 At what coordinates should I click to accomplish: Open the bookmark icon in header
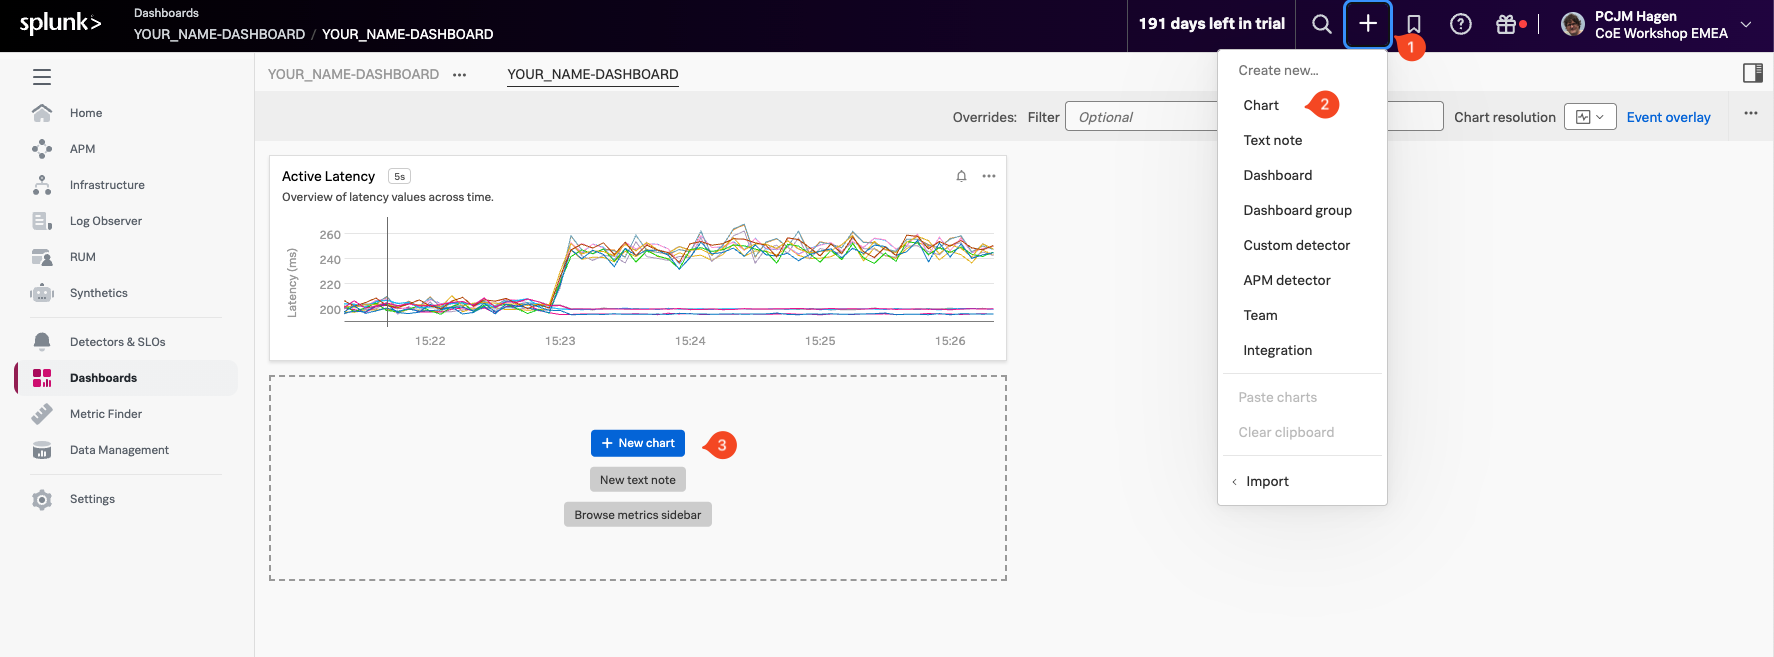(x=1414, y=24)
